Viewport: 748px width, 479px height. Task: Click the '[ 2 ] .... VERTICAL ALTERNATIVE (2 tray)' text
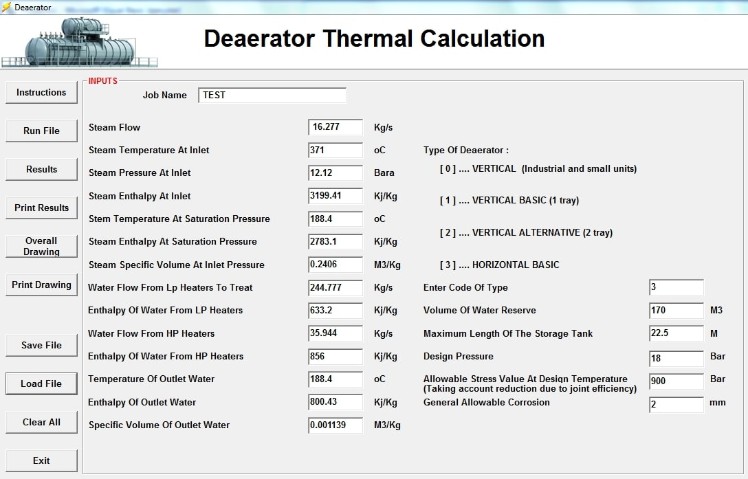[x=526, y=233]
